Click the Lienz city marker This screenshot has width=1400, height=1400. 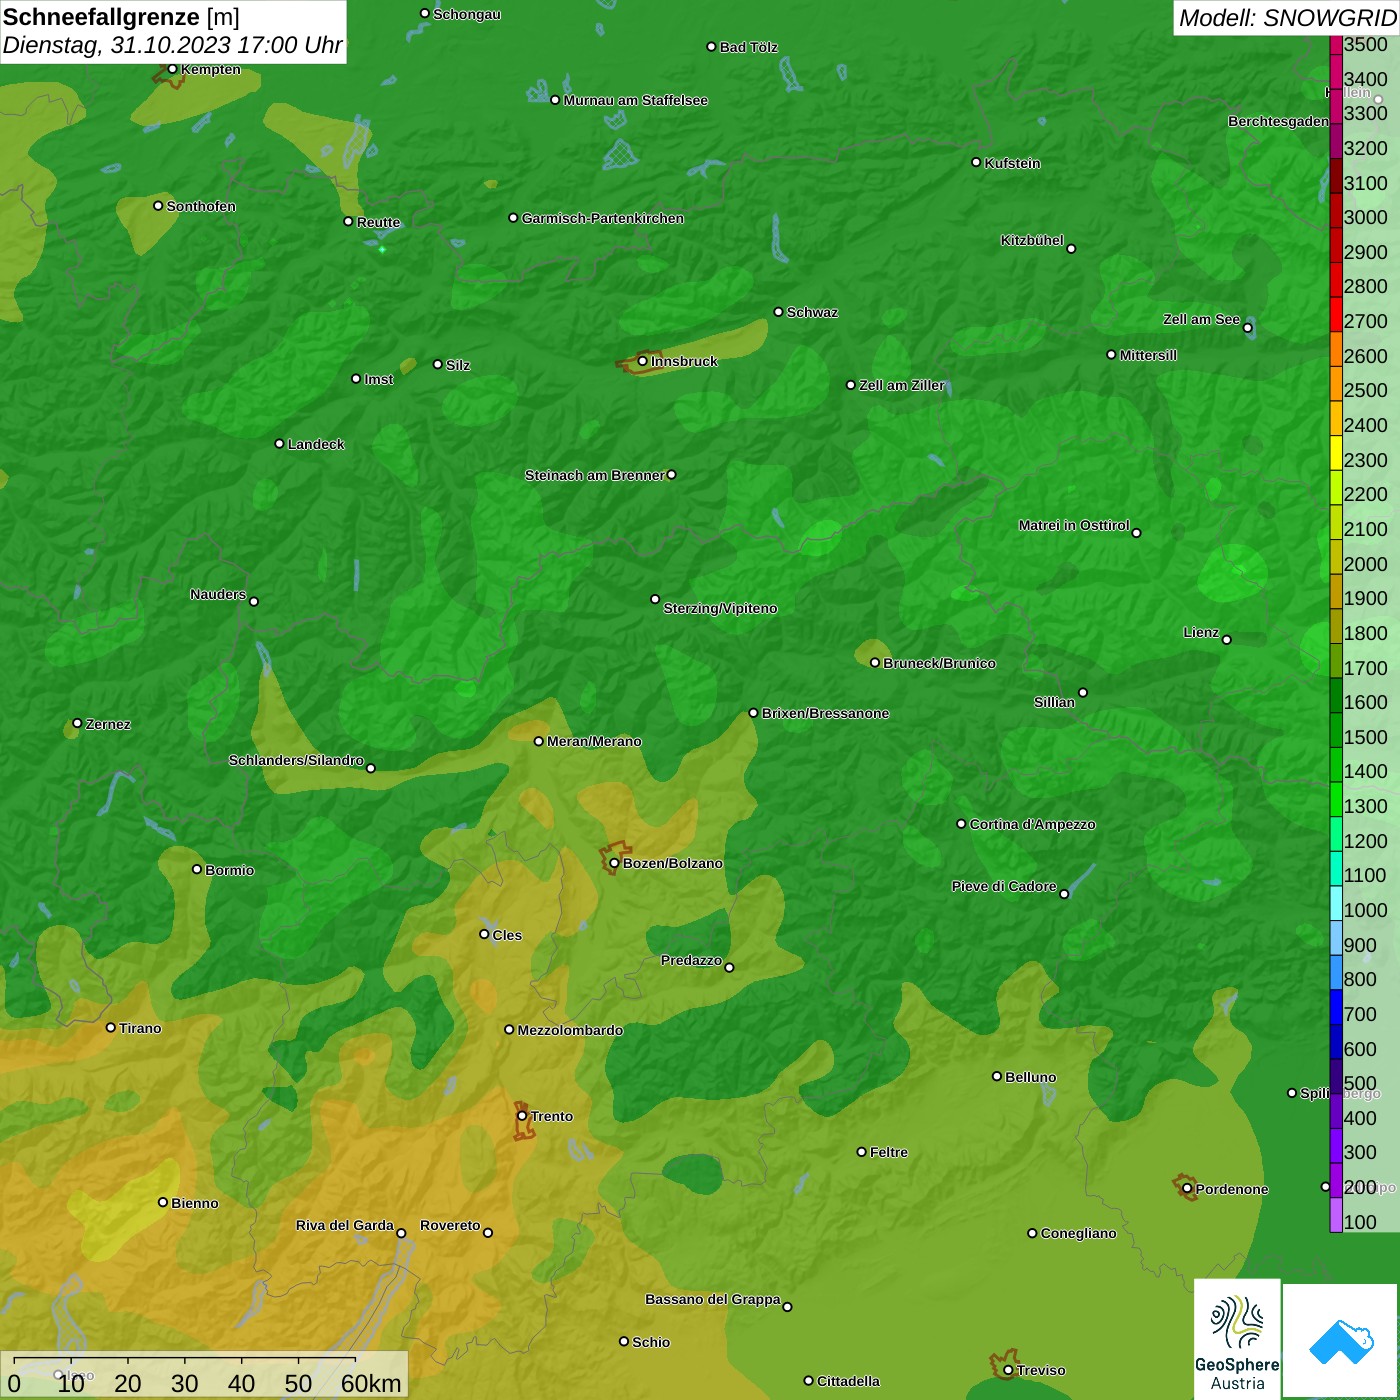click(1227, 639)
